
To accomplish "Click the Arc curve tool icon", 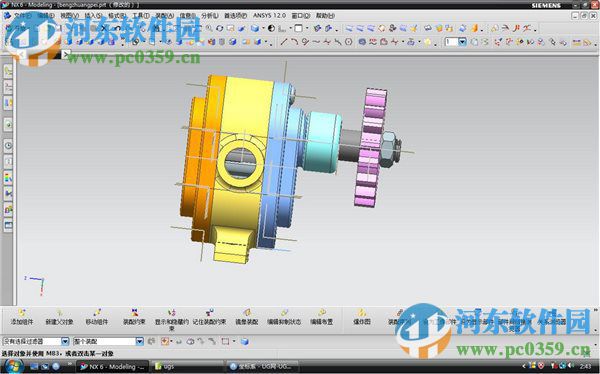I will coord(294,42).
